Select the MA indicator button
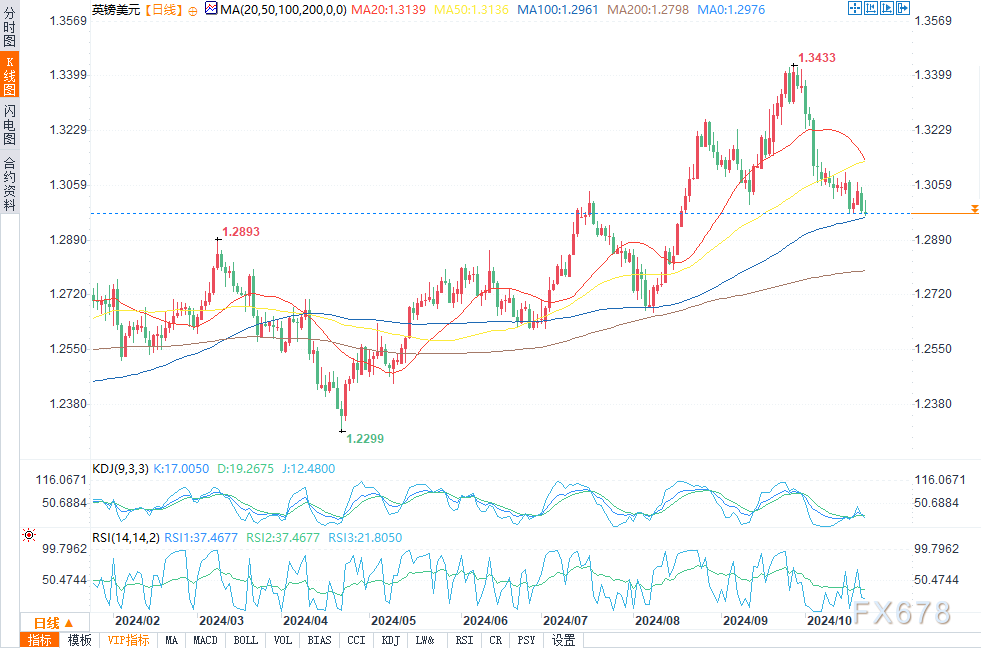Viewport: 981px width, 648px height. 171,640
